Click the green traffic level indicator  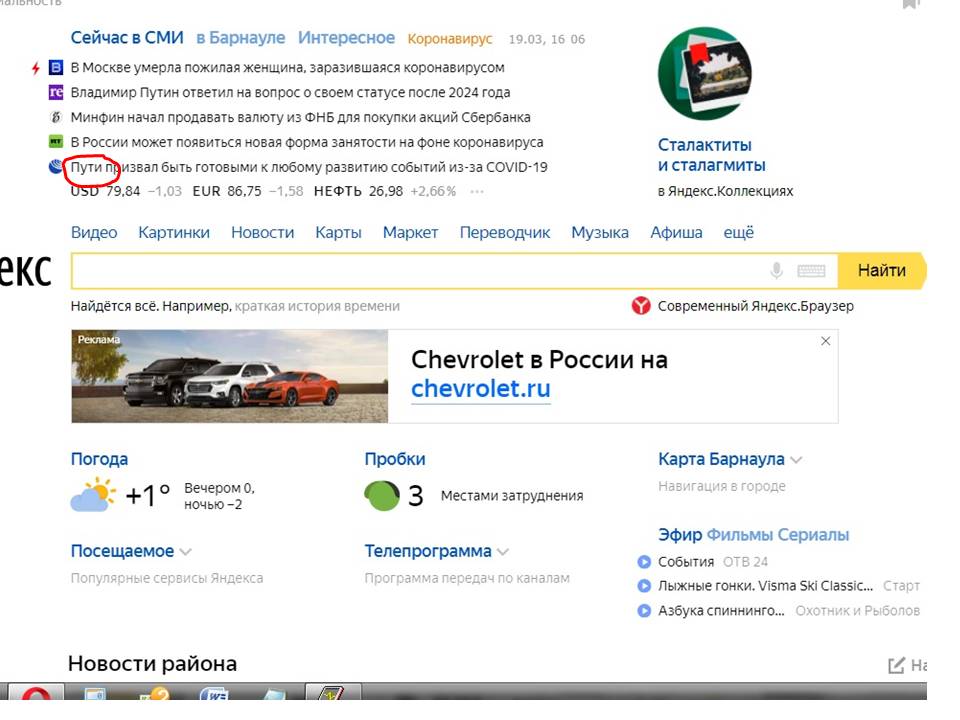(381, 495)
